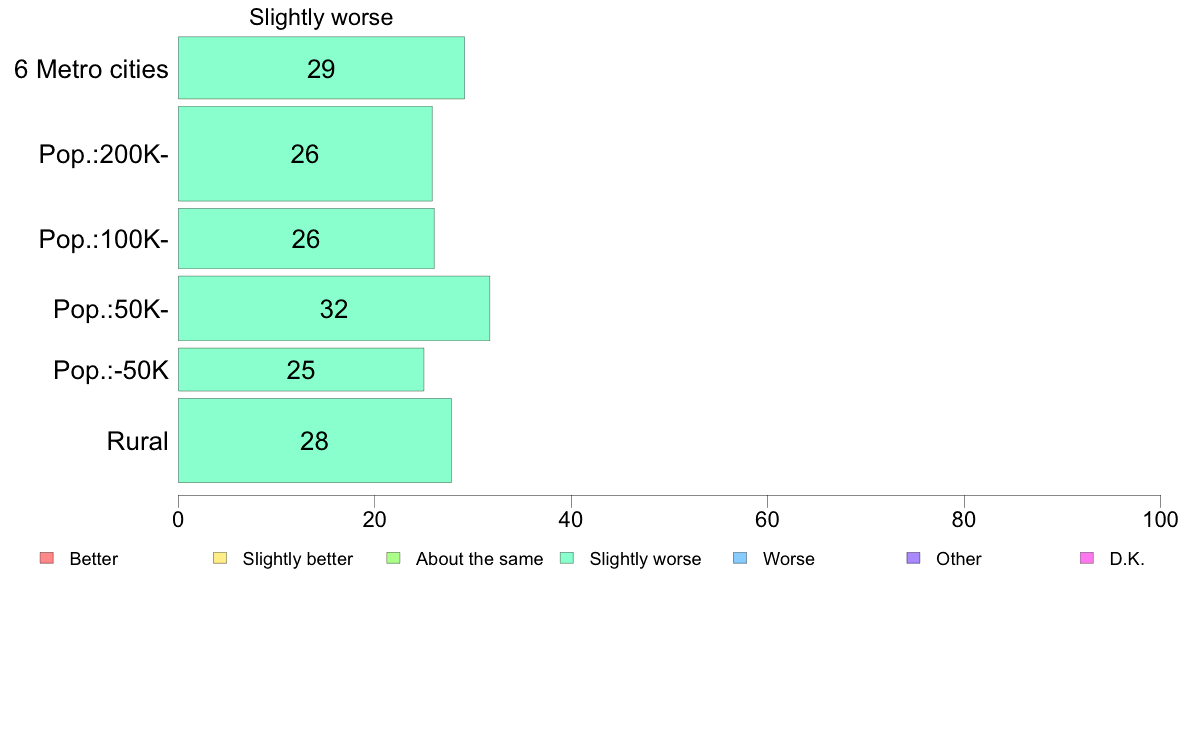The image size is (1188, 736).
Task: Click the Pop.:50K- bar showing 32
Action: (334, 308)
